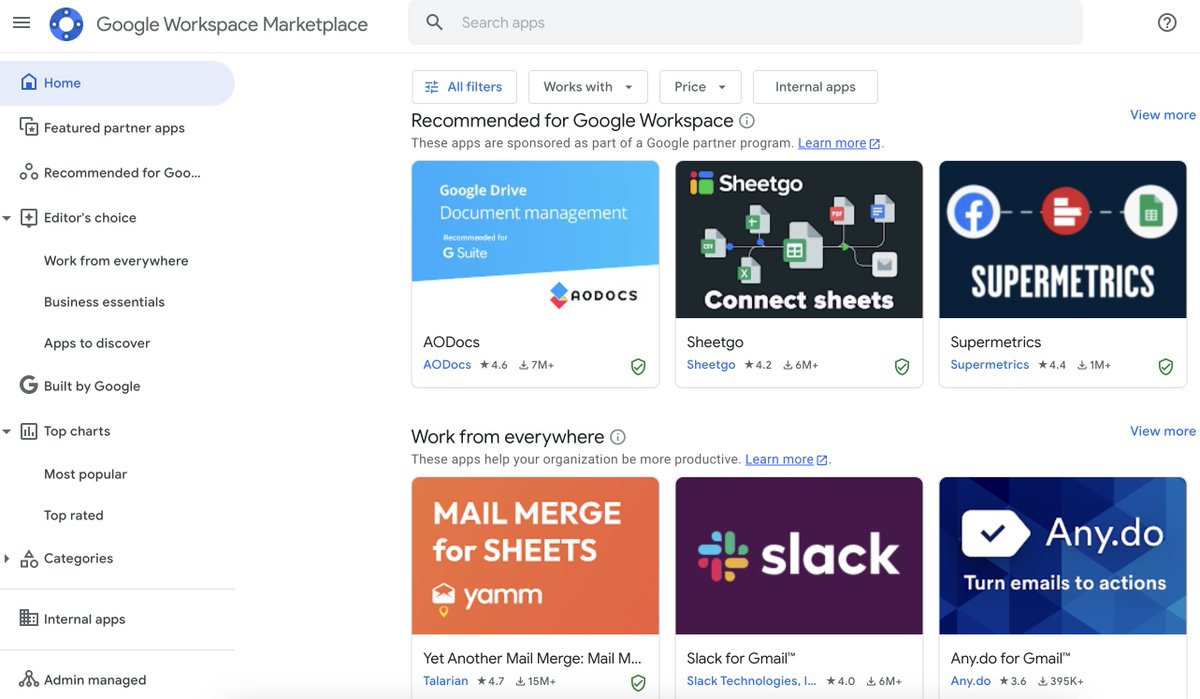Open the Slack app thumbnail
The height and width of the screenshot is (699, 1200).
coord(799,555)
